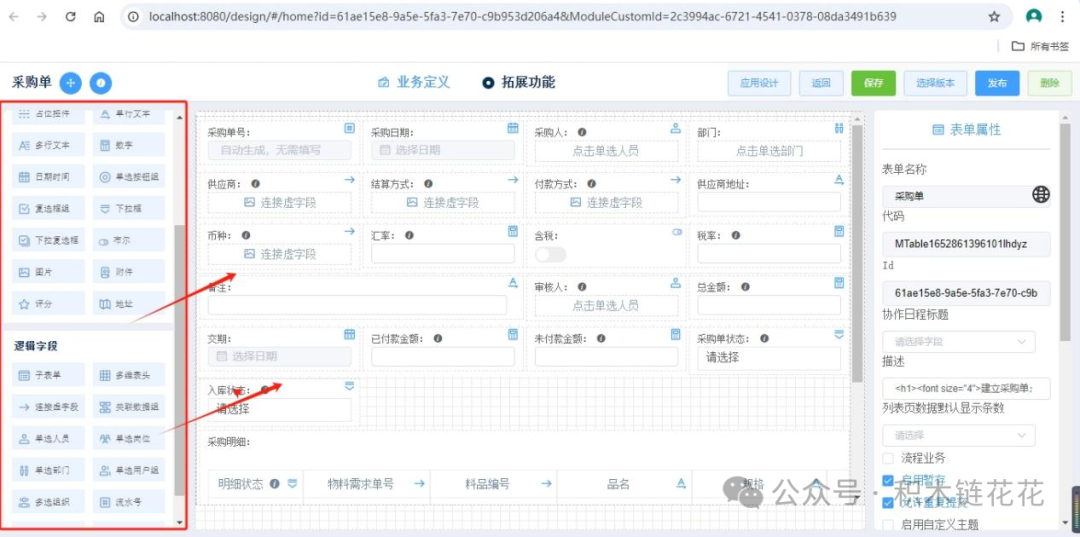Open the 协作日程标题 dropdown
This screenshot has width=1080, height=537.
958,342
